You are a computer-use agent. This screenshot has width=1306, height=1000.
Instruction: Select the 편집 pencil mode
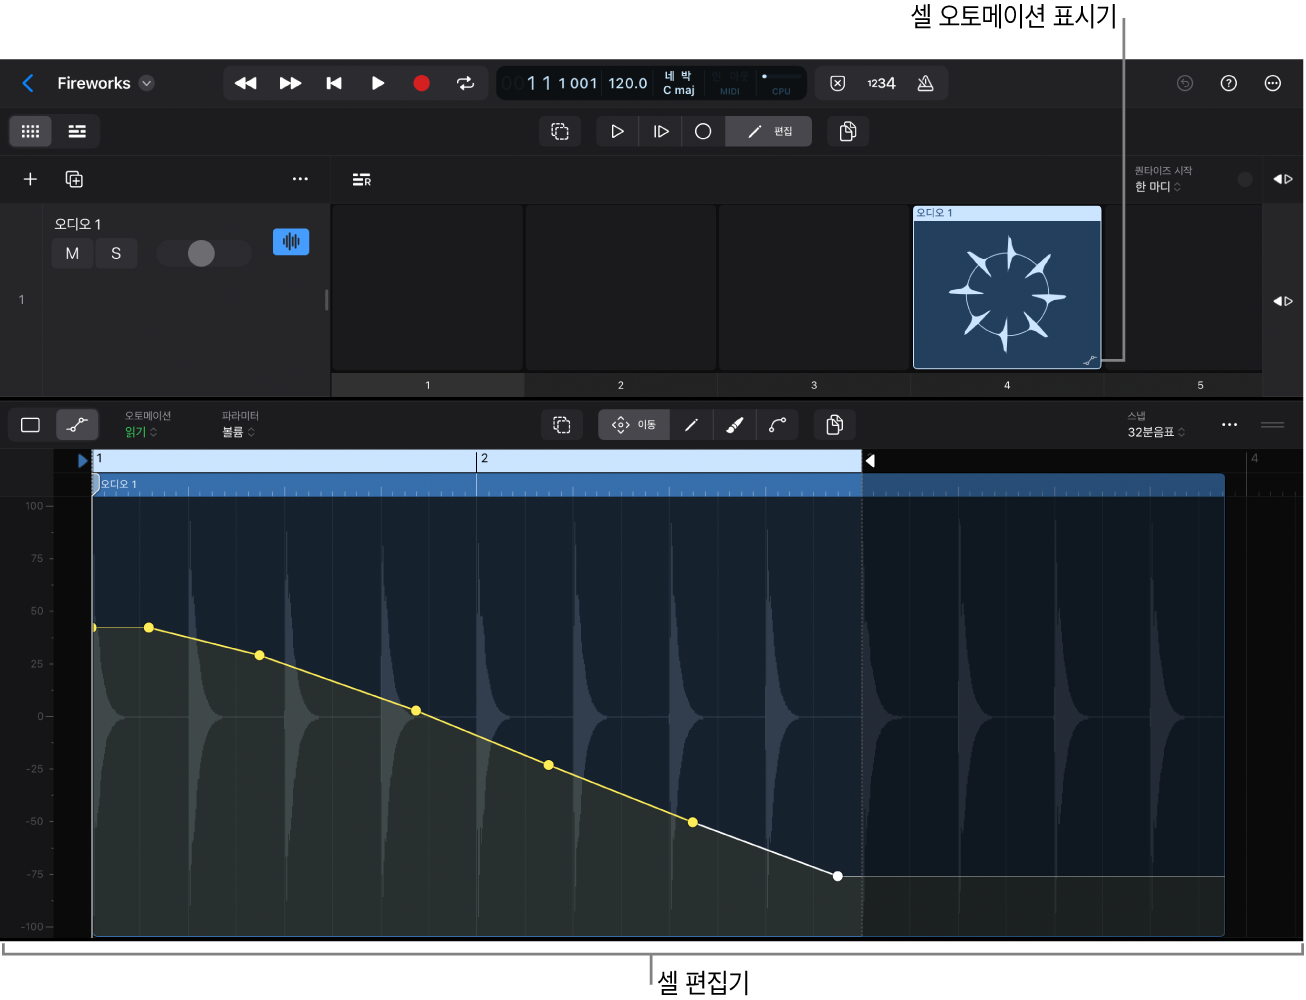tap(768, 131)
